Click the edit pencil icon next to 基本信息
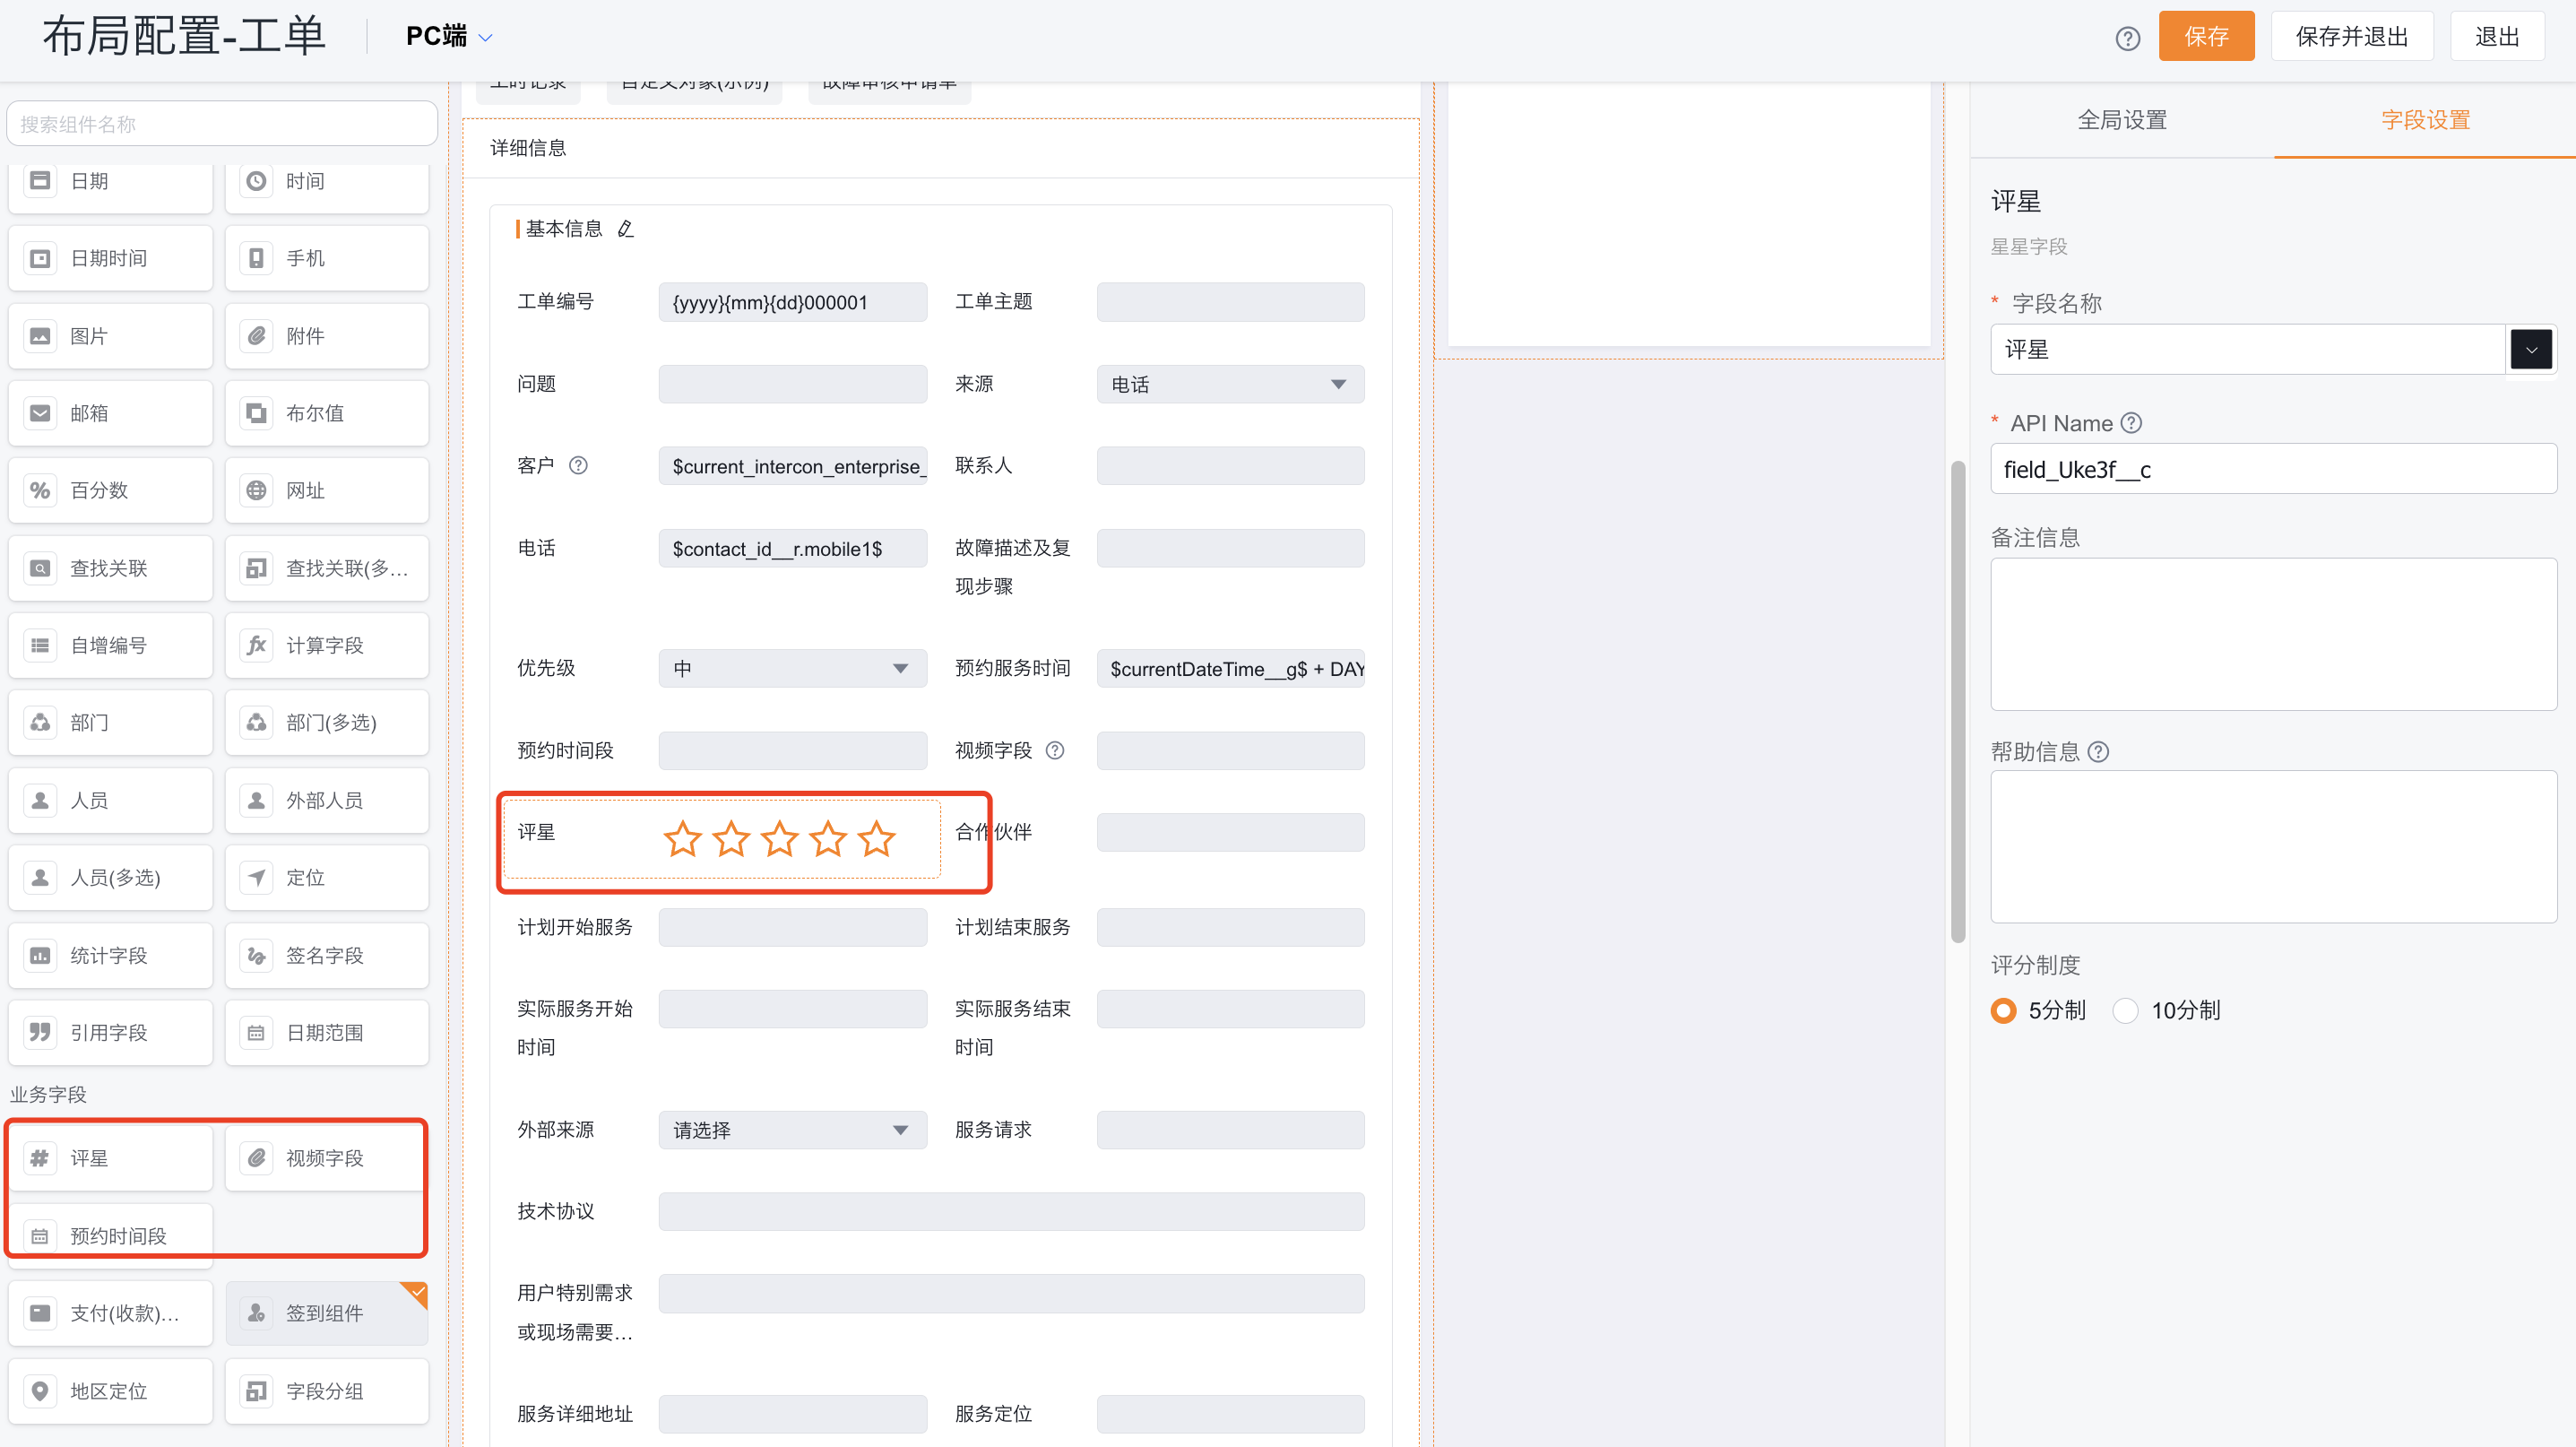Image resolution: width=2576 pixels, height=1447 pixels. [x=625, y=229]
